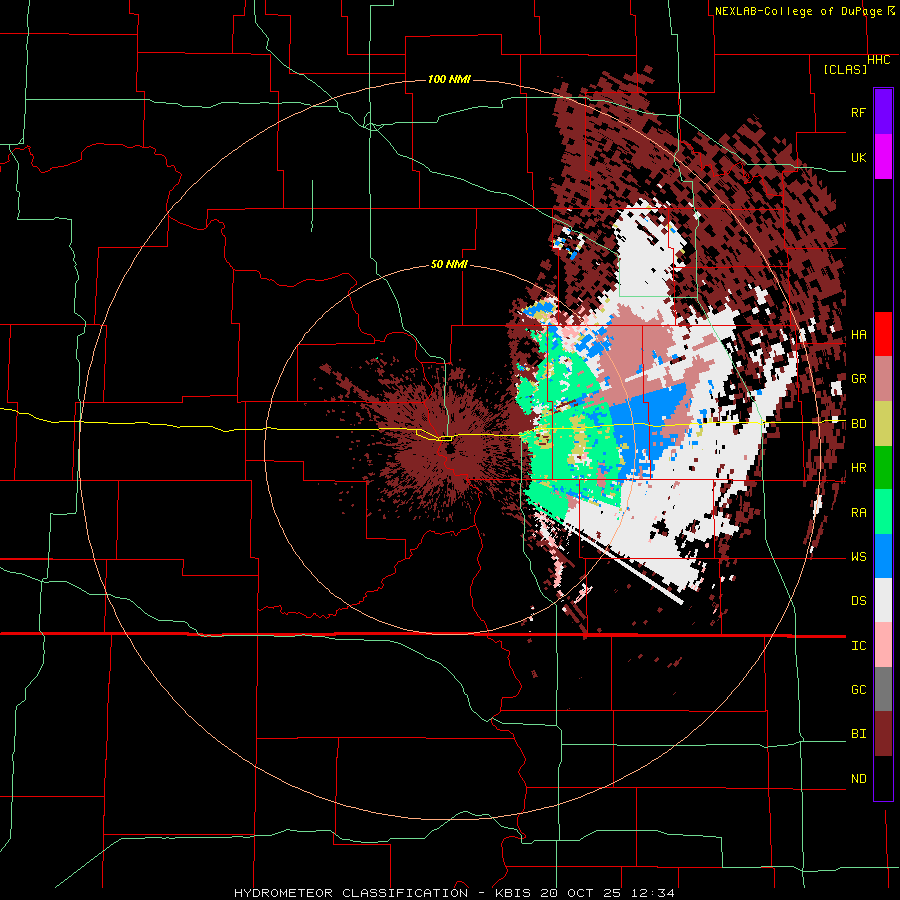Viewport: 900px width, 900px height.
Task: Click the RF purple legend swatch
Action: [883, 112]
